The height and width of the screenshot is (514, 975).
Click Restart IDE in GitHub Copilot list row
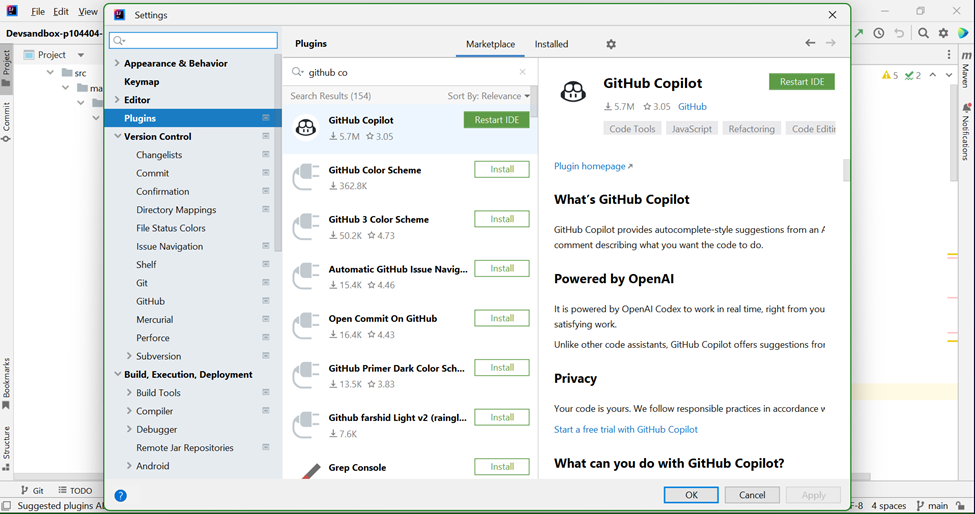[496, 120]
